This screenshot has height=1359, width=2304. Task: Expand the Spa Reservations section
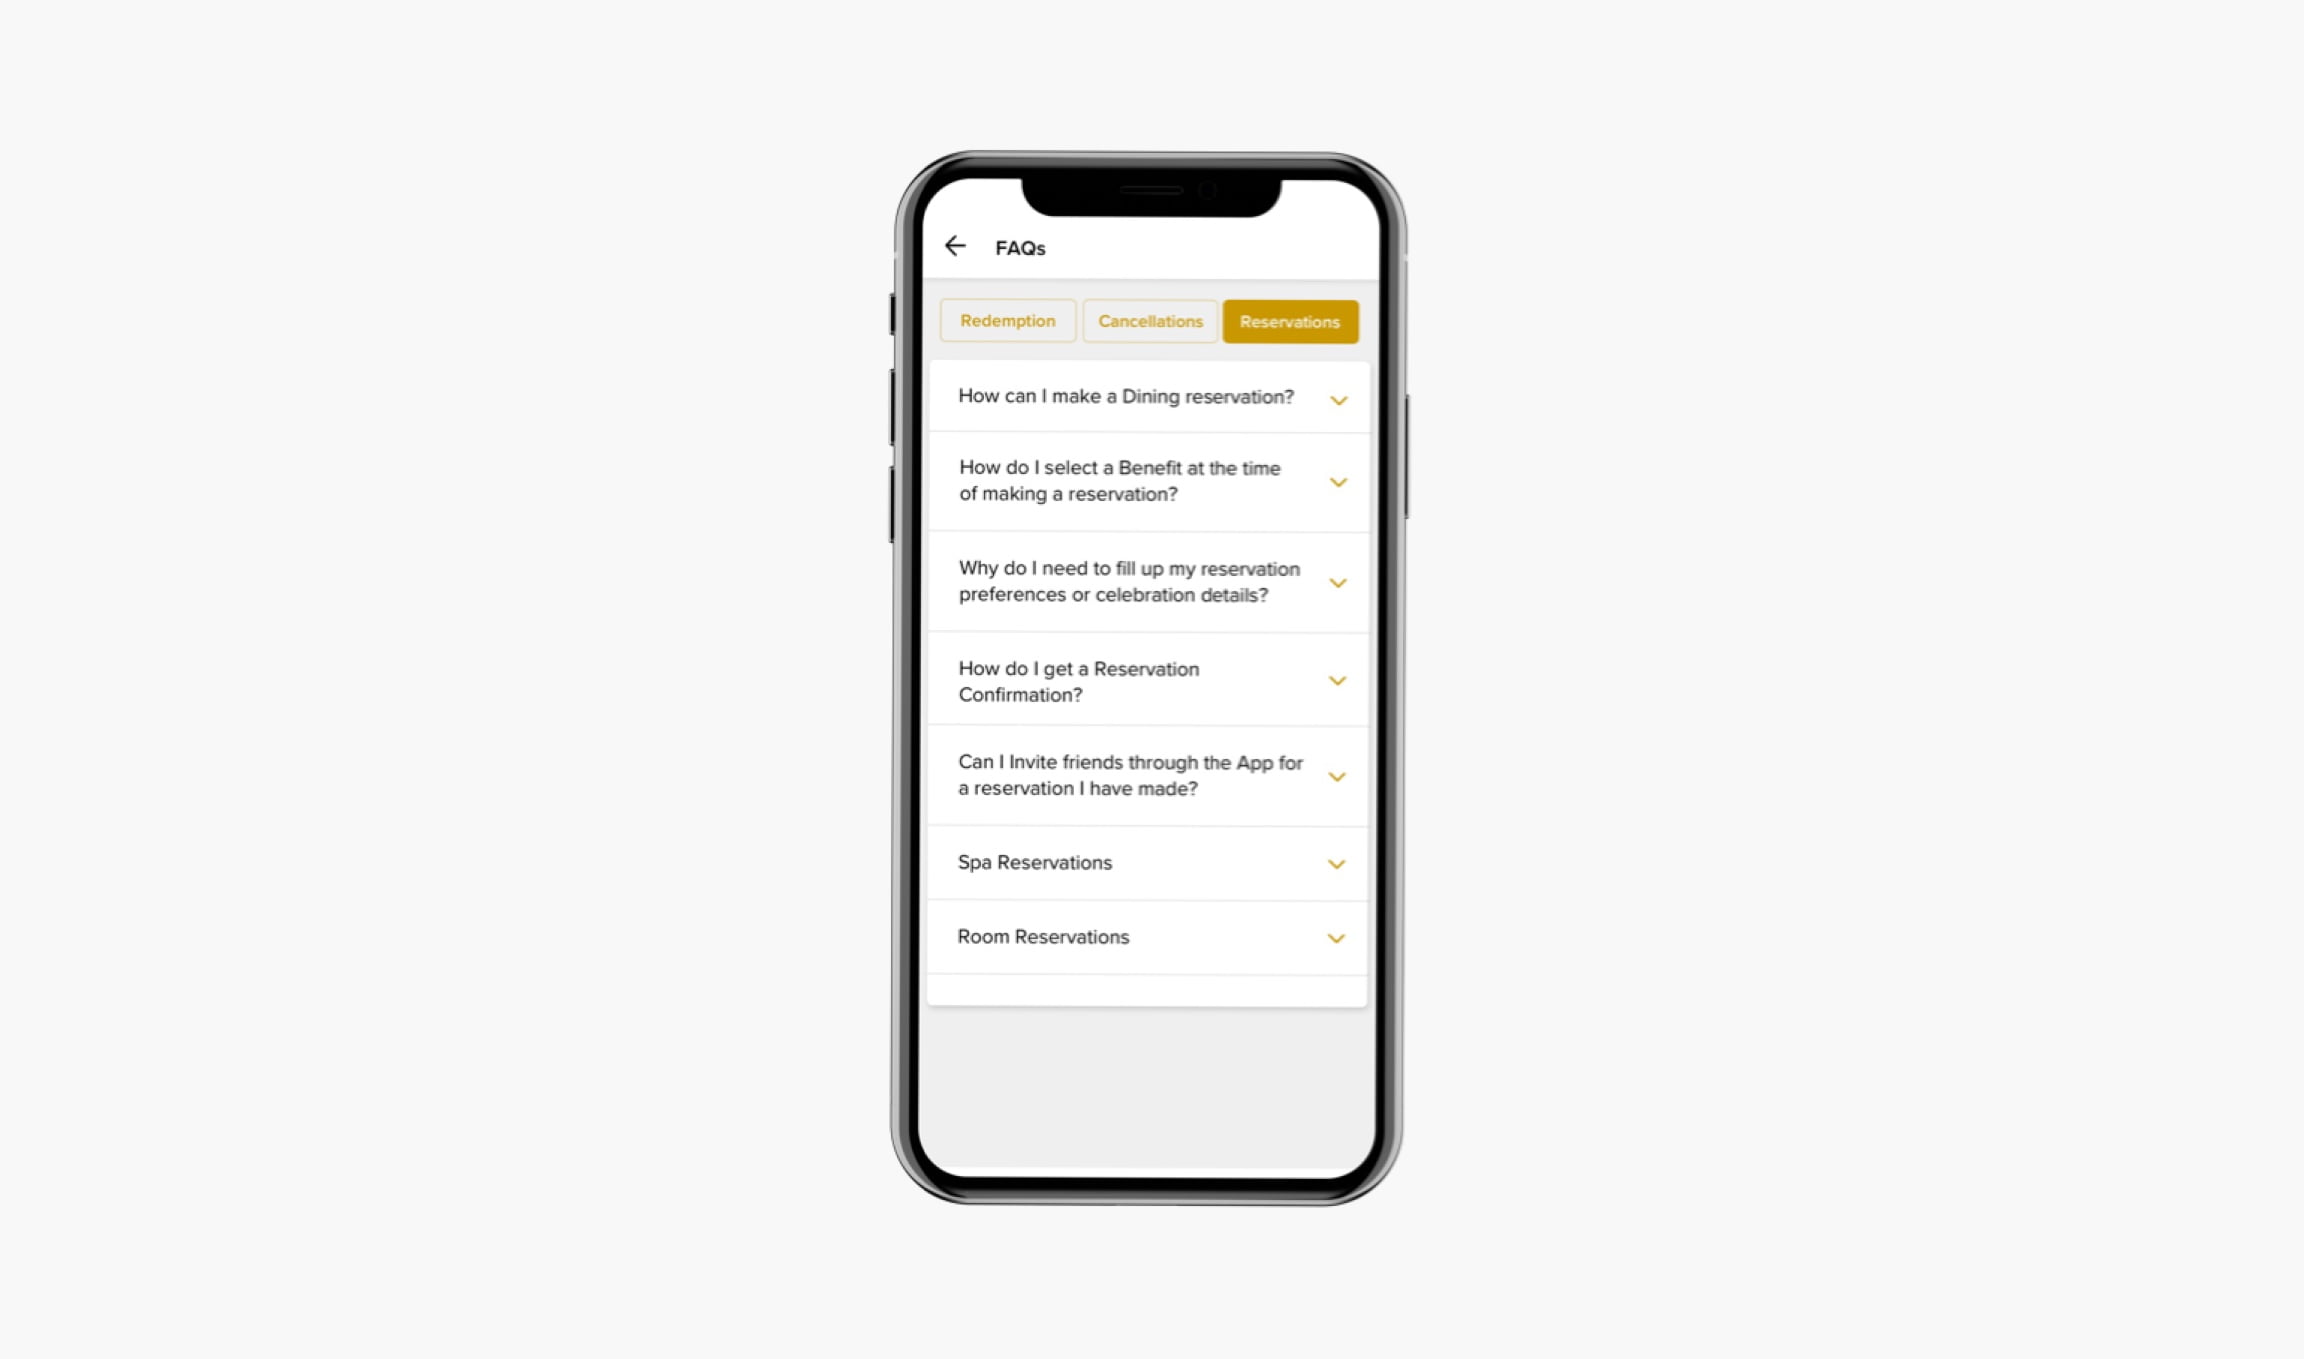(1335, 862)
